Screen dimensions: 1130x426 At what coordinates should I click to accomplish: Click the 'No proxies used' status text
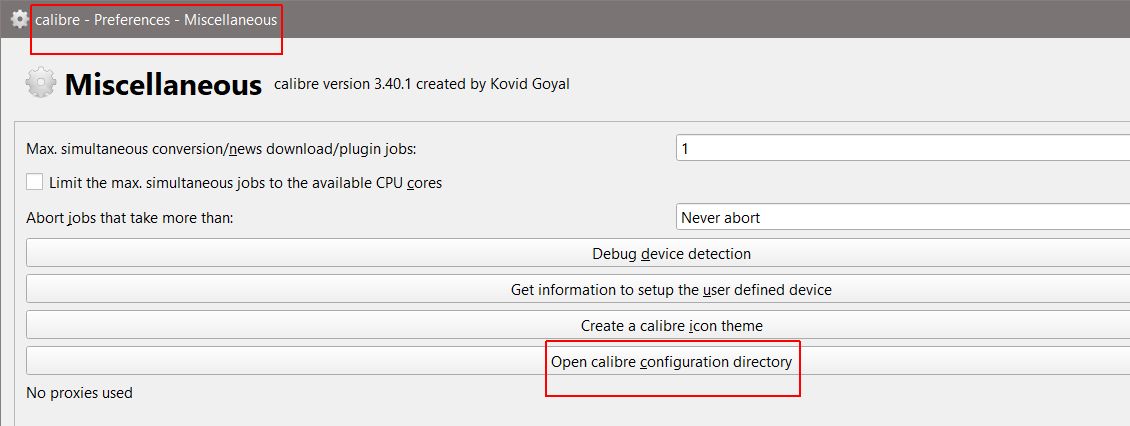click(79, 393)
